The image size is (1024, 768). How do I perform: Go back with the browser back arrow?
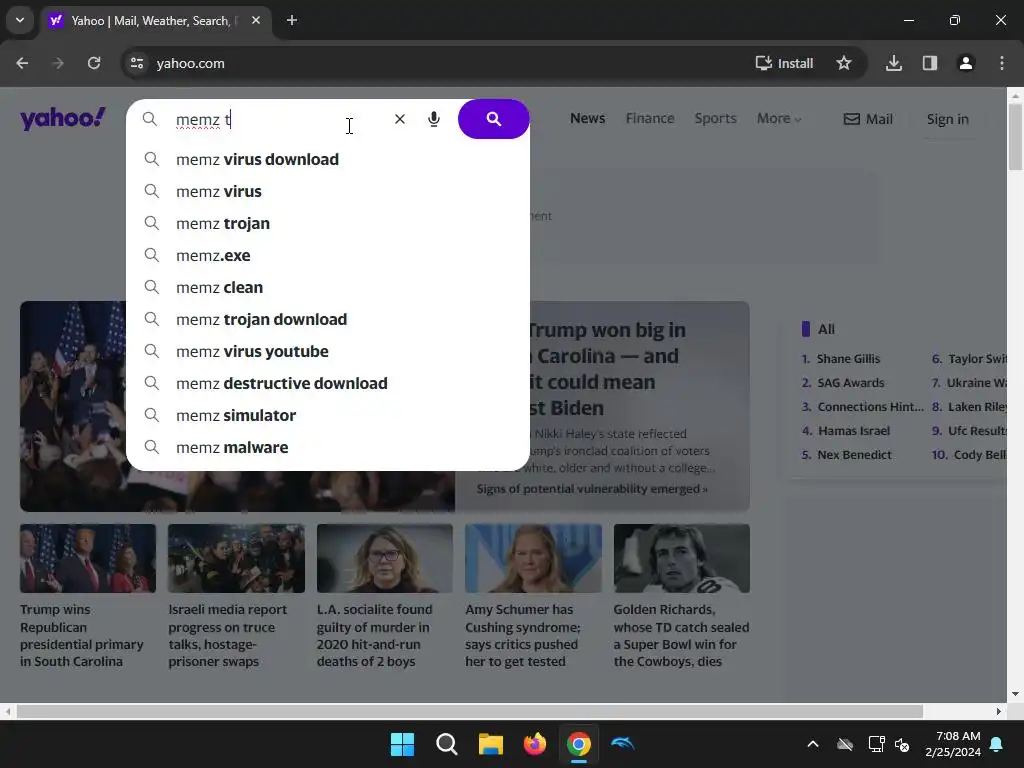coord(22,63)
